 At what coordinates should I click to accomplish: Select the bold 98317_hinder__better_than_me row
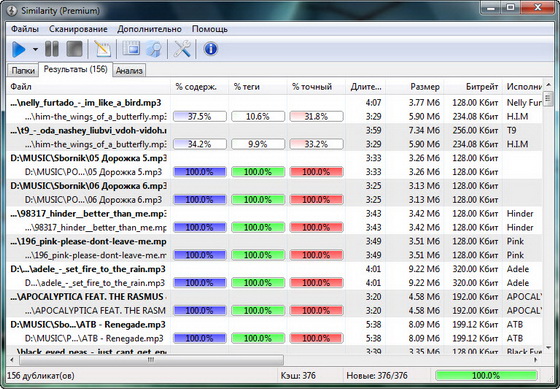[274, 214]
